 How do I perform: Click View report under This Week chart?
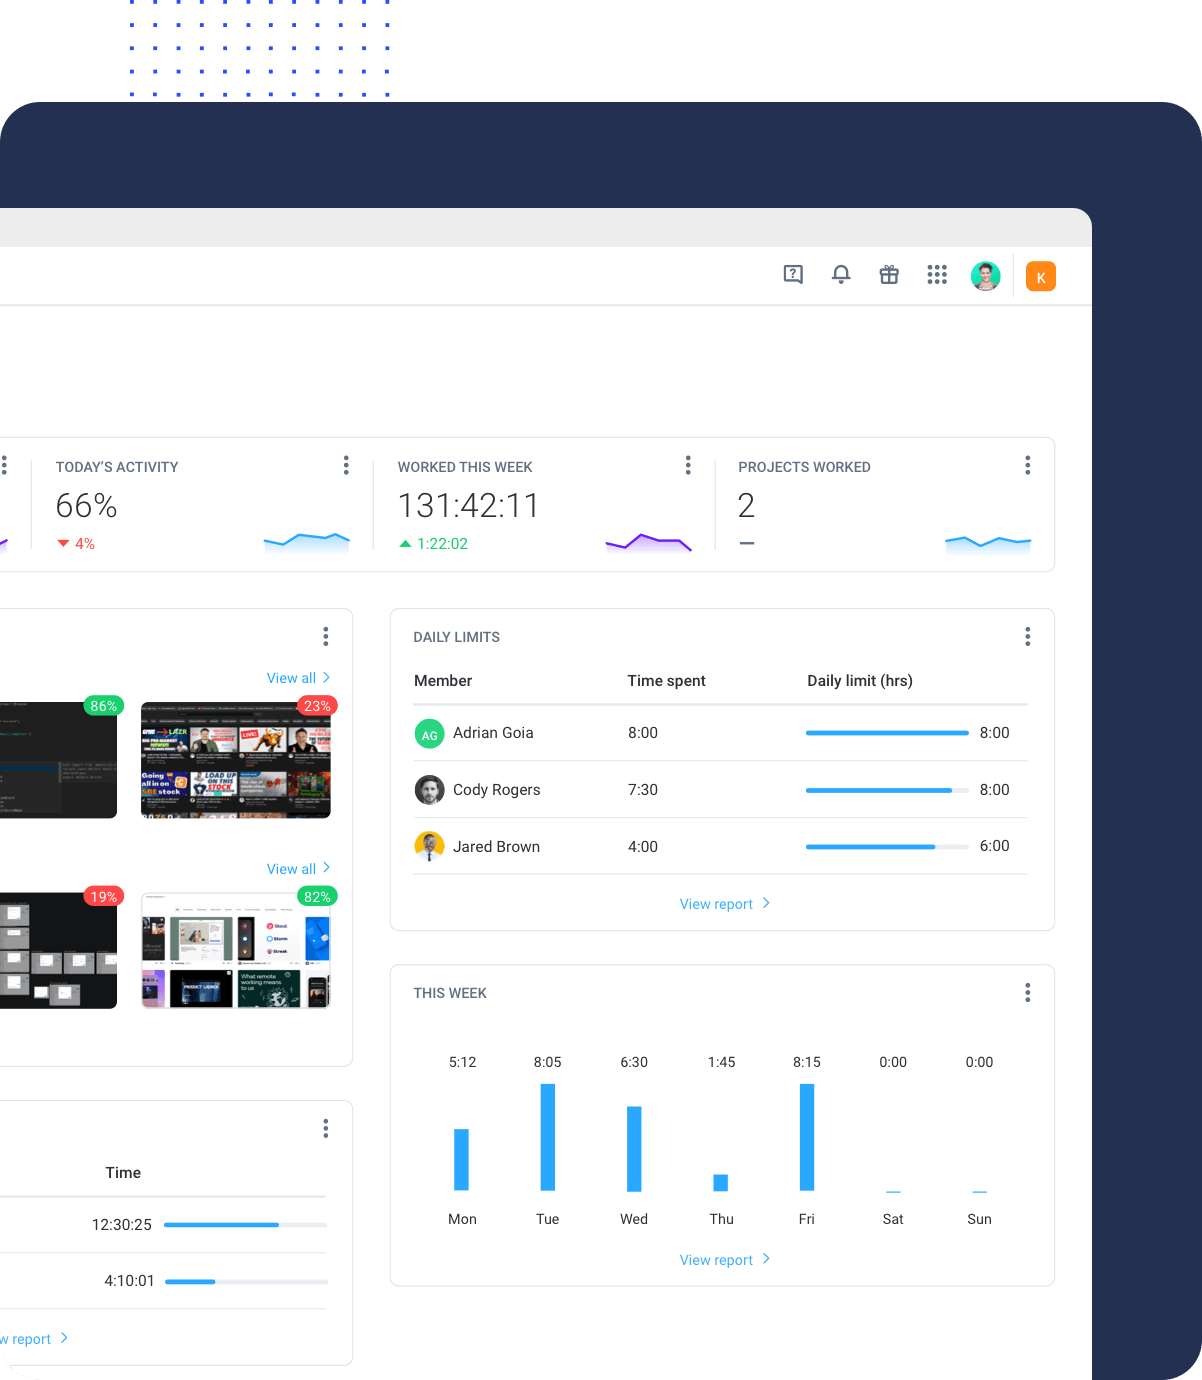coord(725,1260)
